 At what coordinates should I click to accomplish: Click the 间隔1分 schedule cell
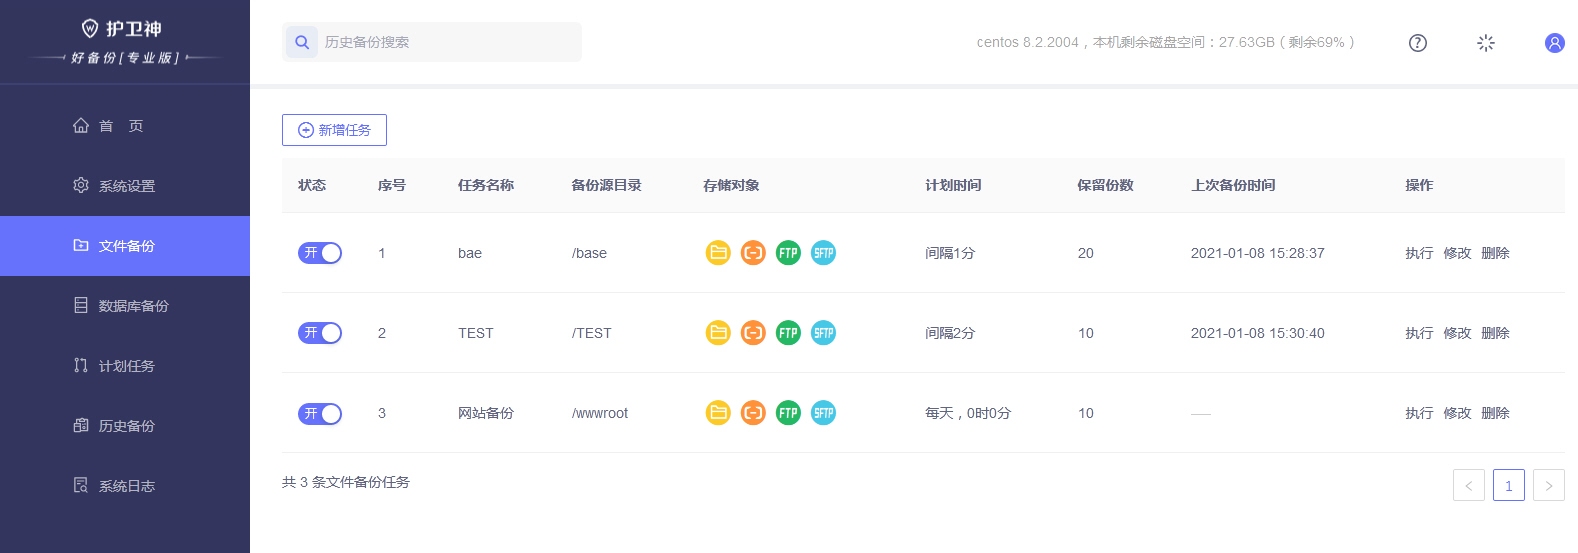[x=950, y=253]
